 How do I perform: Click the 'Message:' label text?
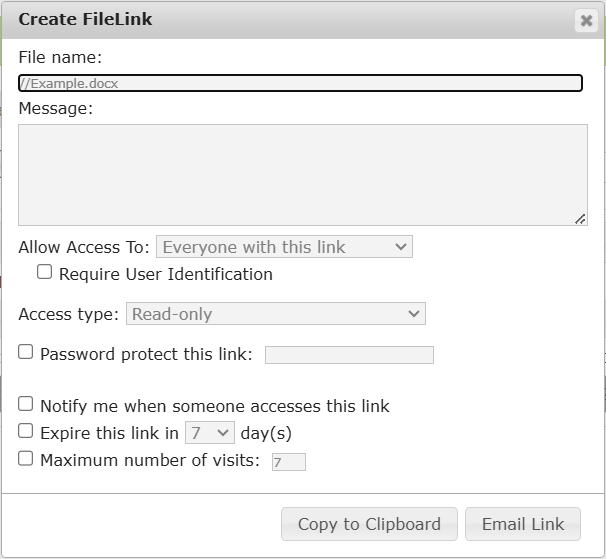pos(56,108)
